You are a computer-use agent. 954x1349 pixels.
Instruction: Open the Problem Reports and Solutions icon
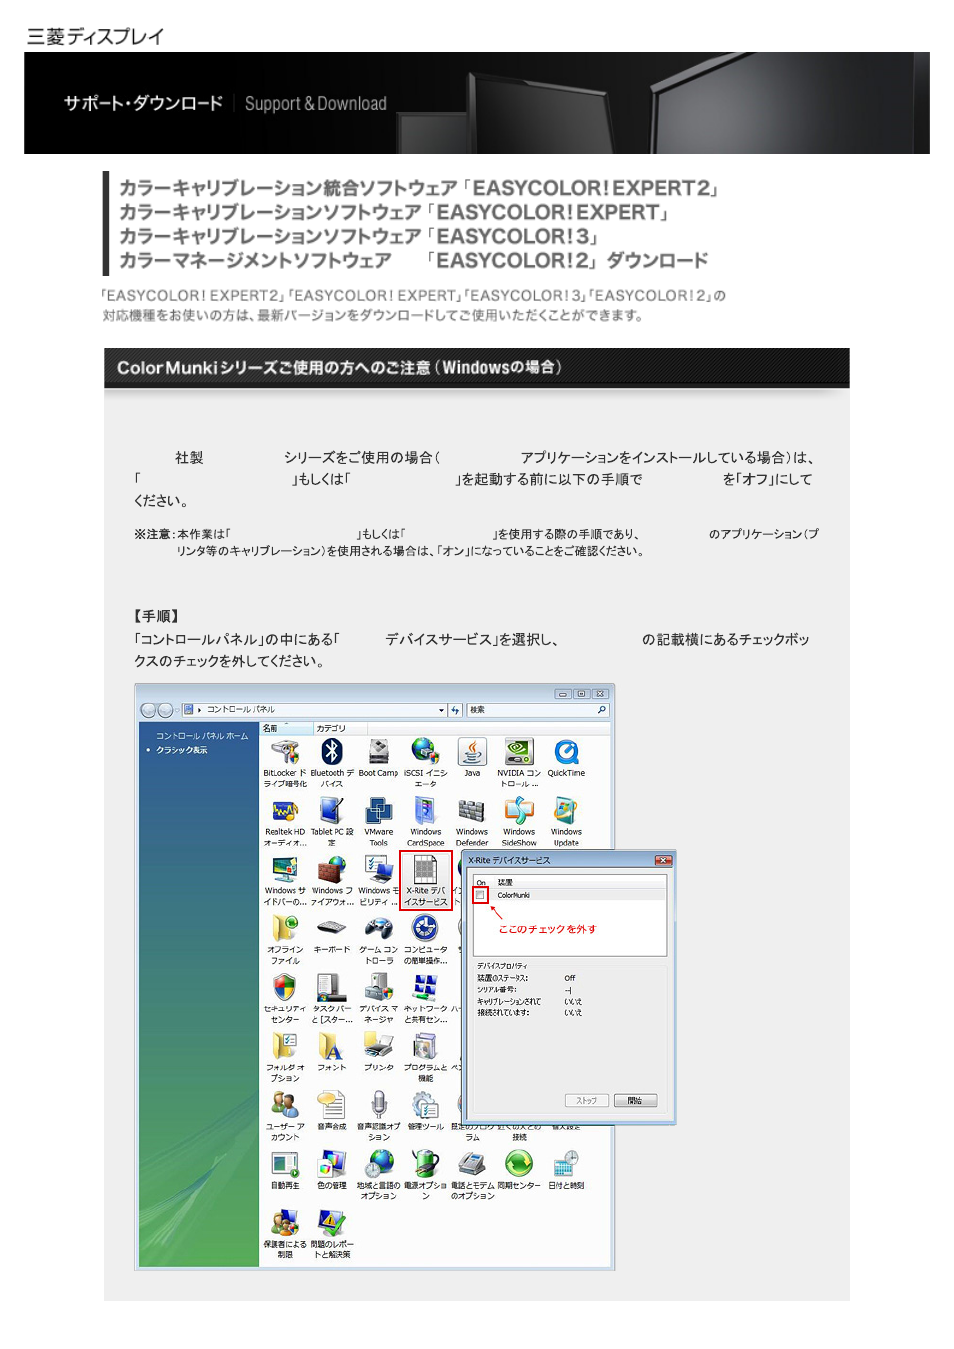coord(332,1234)
